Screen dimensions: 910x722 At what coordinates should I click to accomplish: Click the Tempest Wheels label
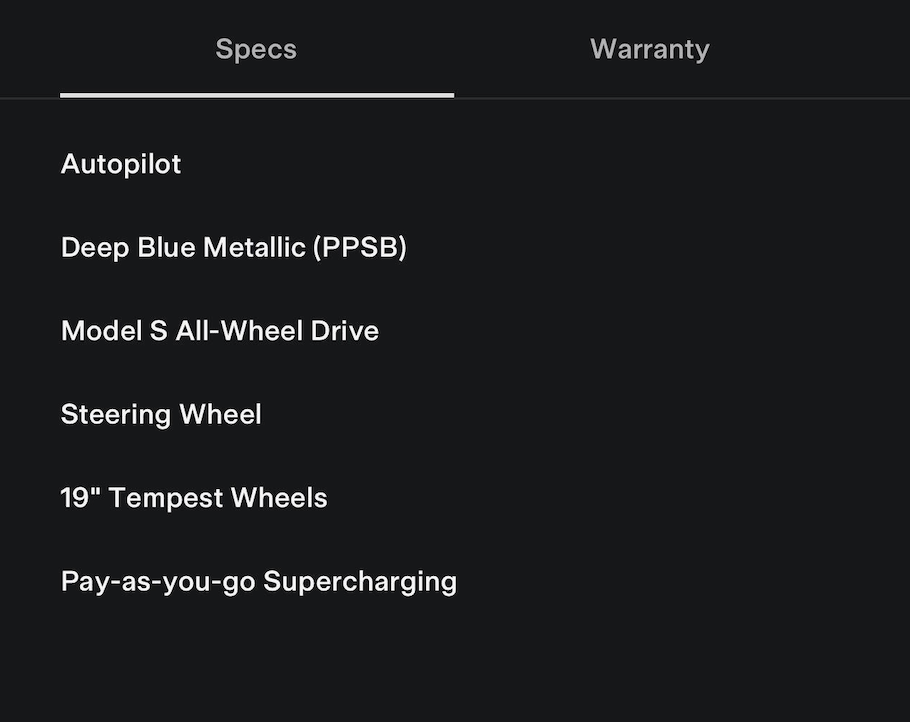(x=218, y=498)
